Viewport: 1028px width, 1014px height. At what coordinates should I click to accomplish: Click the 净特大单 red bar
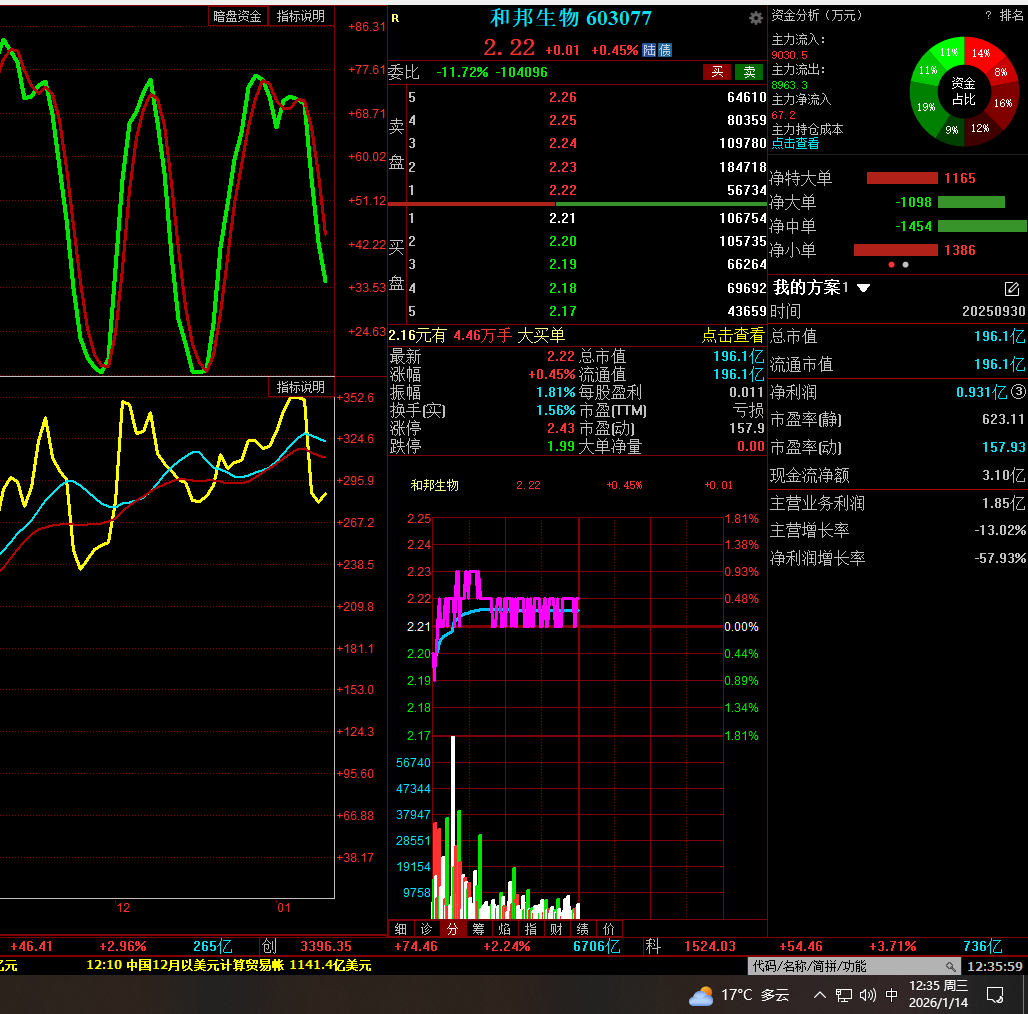[902, 178]
